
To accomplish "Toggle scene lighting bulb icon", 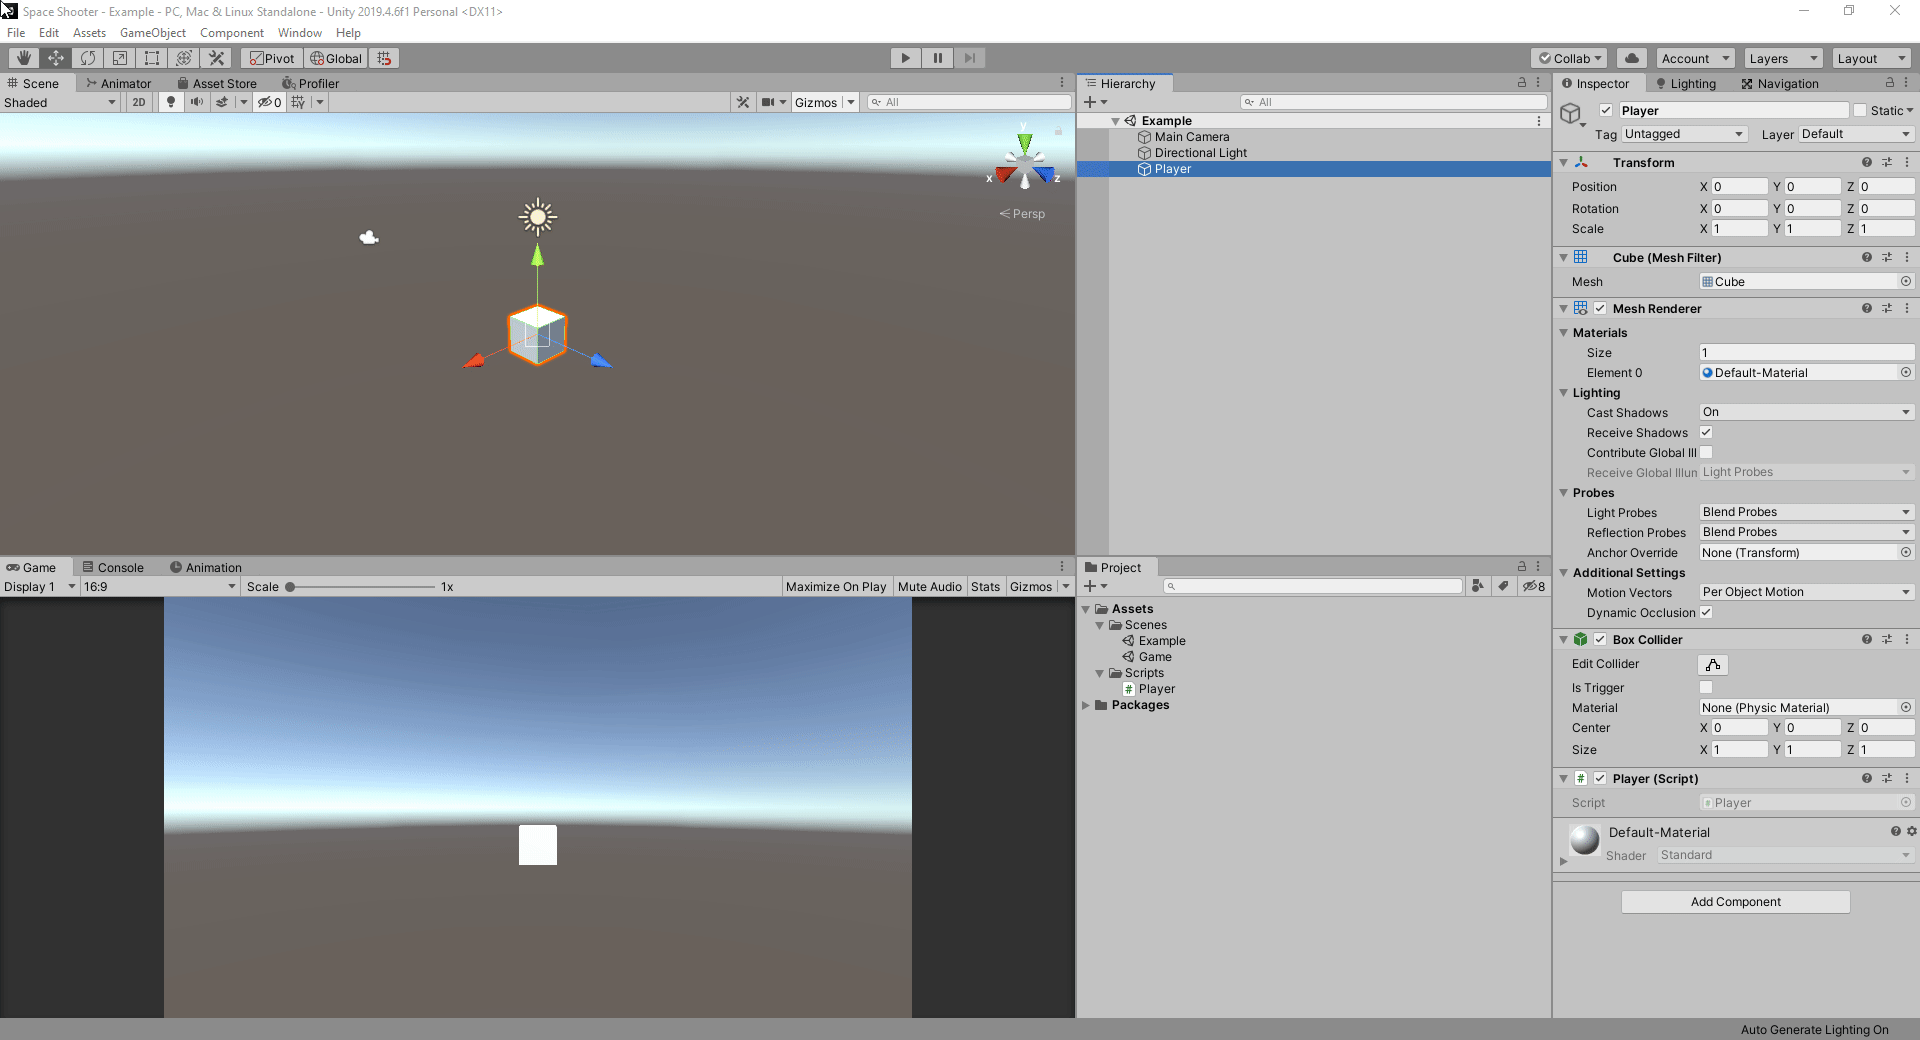I will [x=171, y=102].
